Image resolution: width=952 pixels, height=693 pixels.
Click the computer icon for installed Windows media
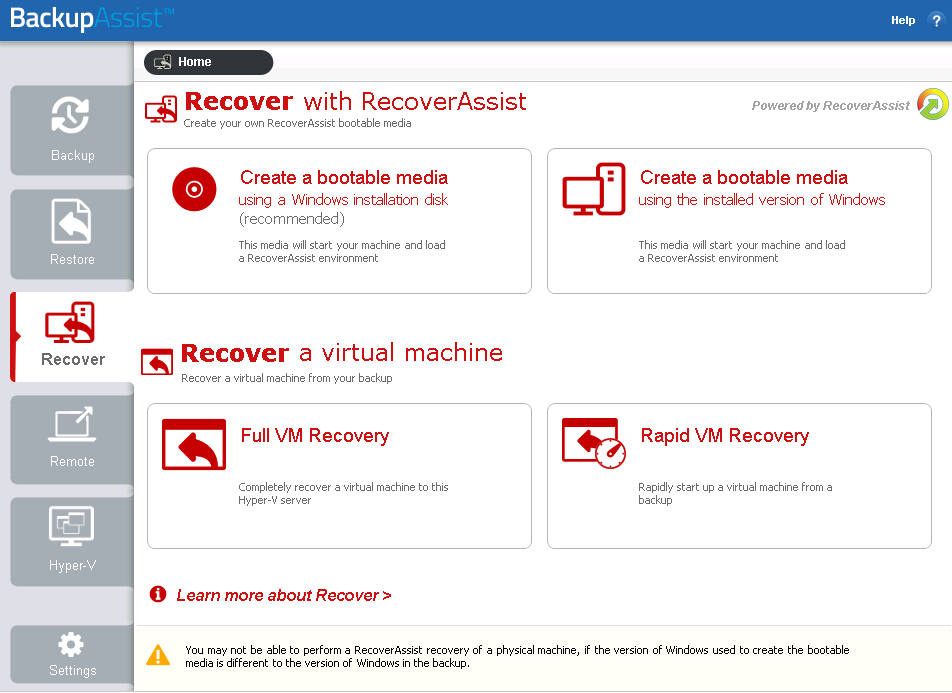coord(594,189)
